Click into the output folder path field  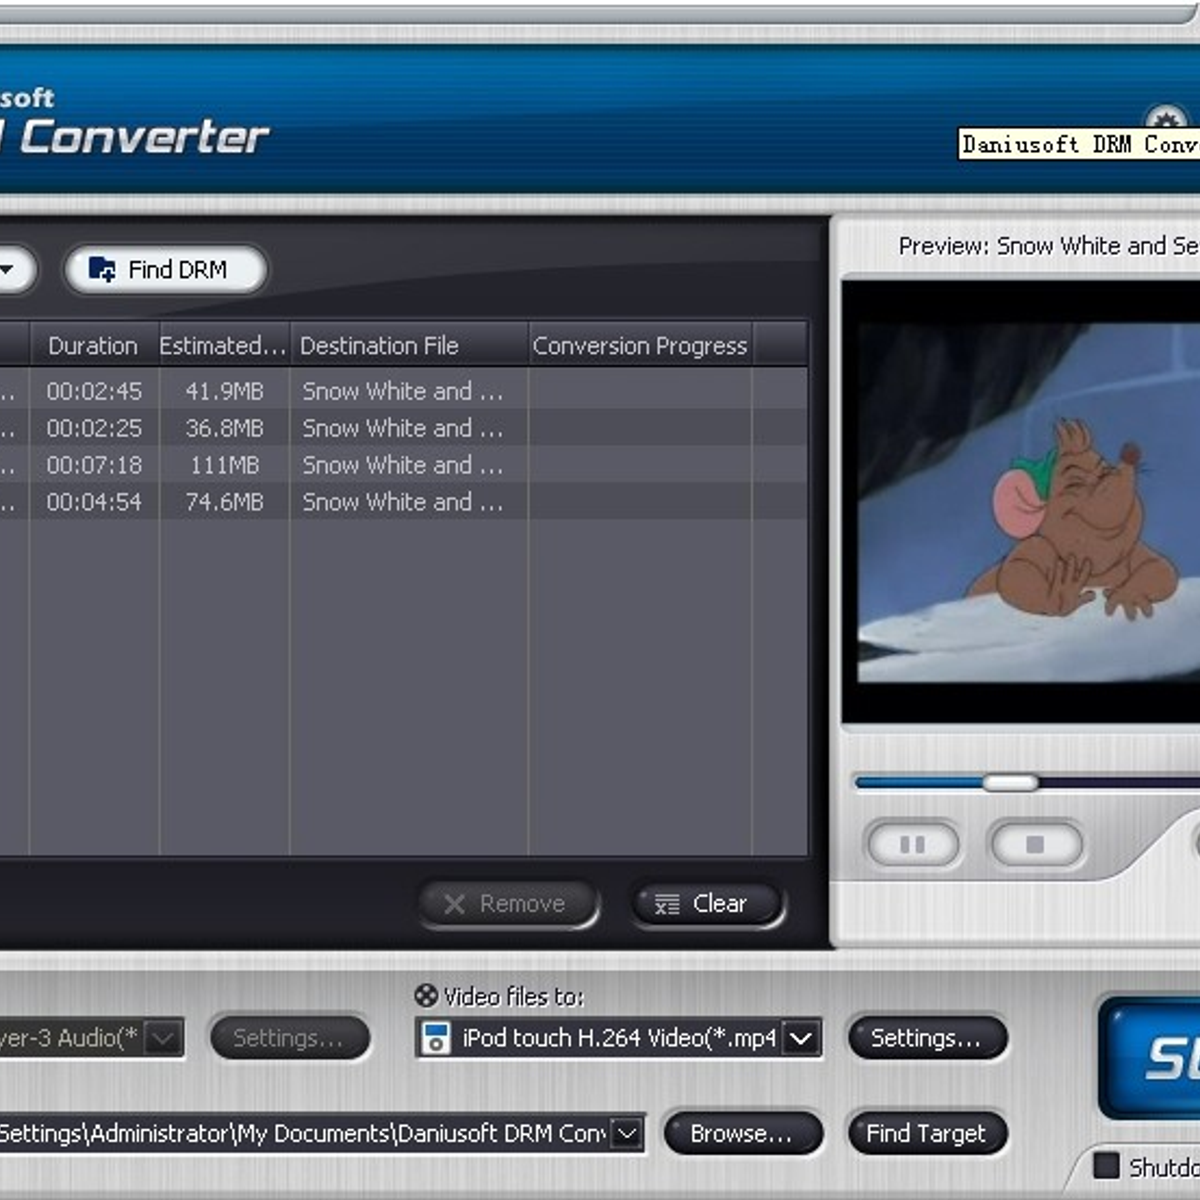click(x=304, y=1133)
